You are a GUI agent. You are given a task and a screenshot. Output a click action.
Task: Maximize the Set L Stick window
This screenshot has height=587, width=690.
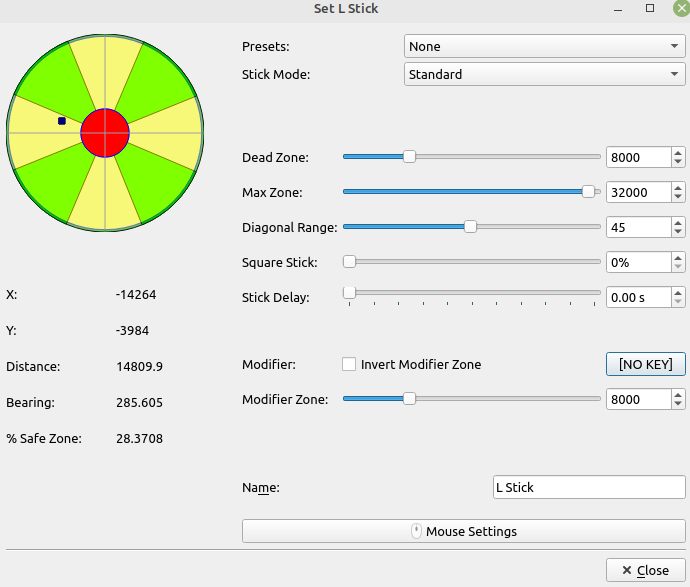click(650, 8)
